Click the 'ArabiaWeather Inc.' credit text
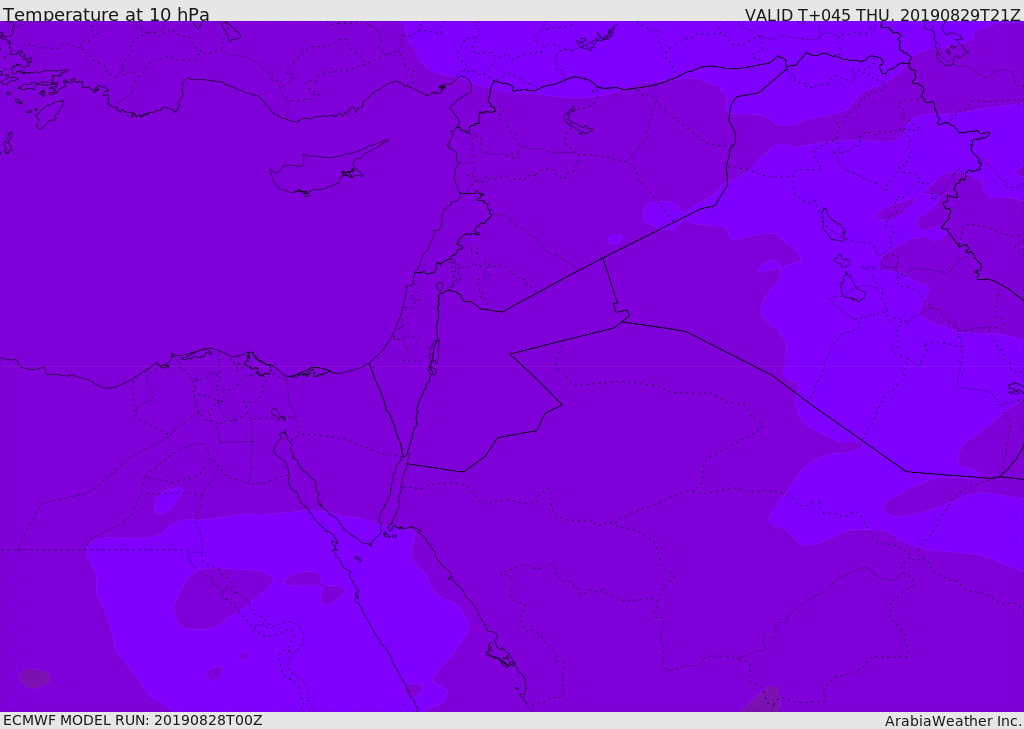 pos(952,721)
